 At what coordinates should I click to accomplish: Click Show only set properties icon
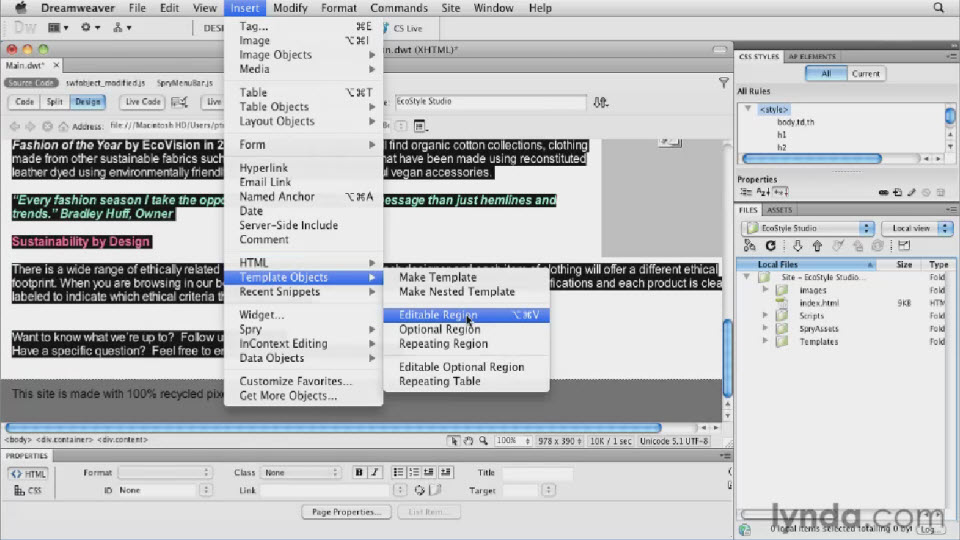[x=781, y=192]
